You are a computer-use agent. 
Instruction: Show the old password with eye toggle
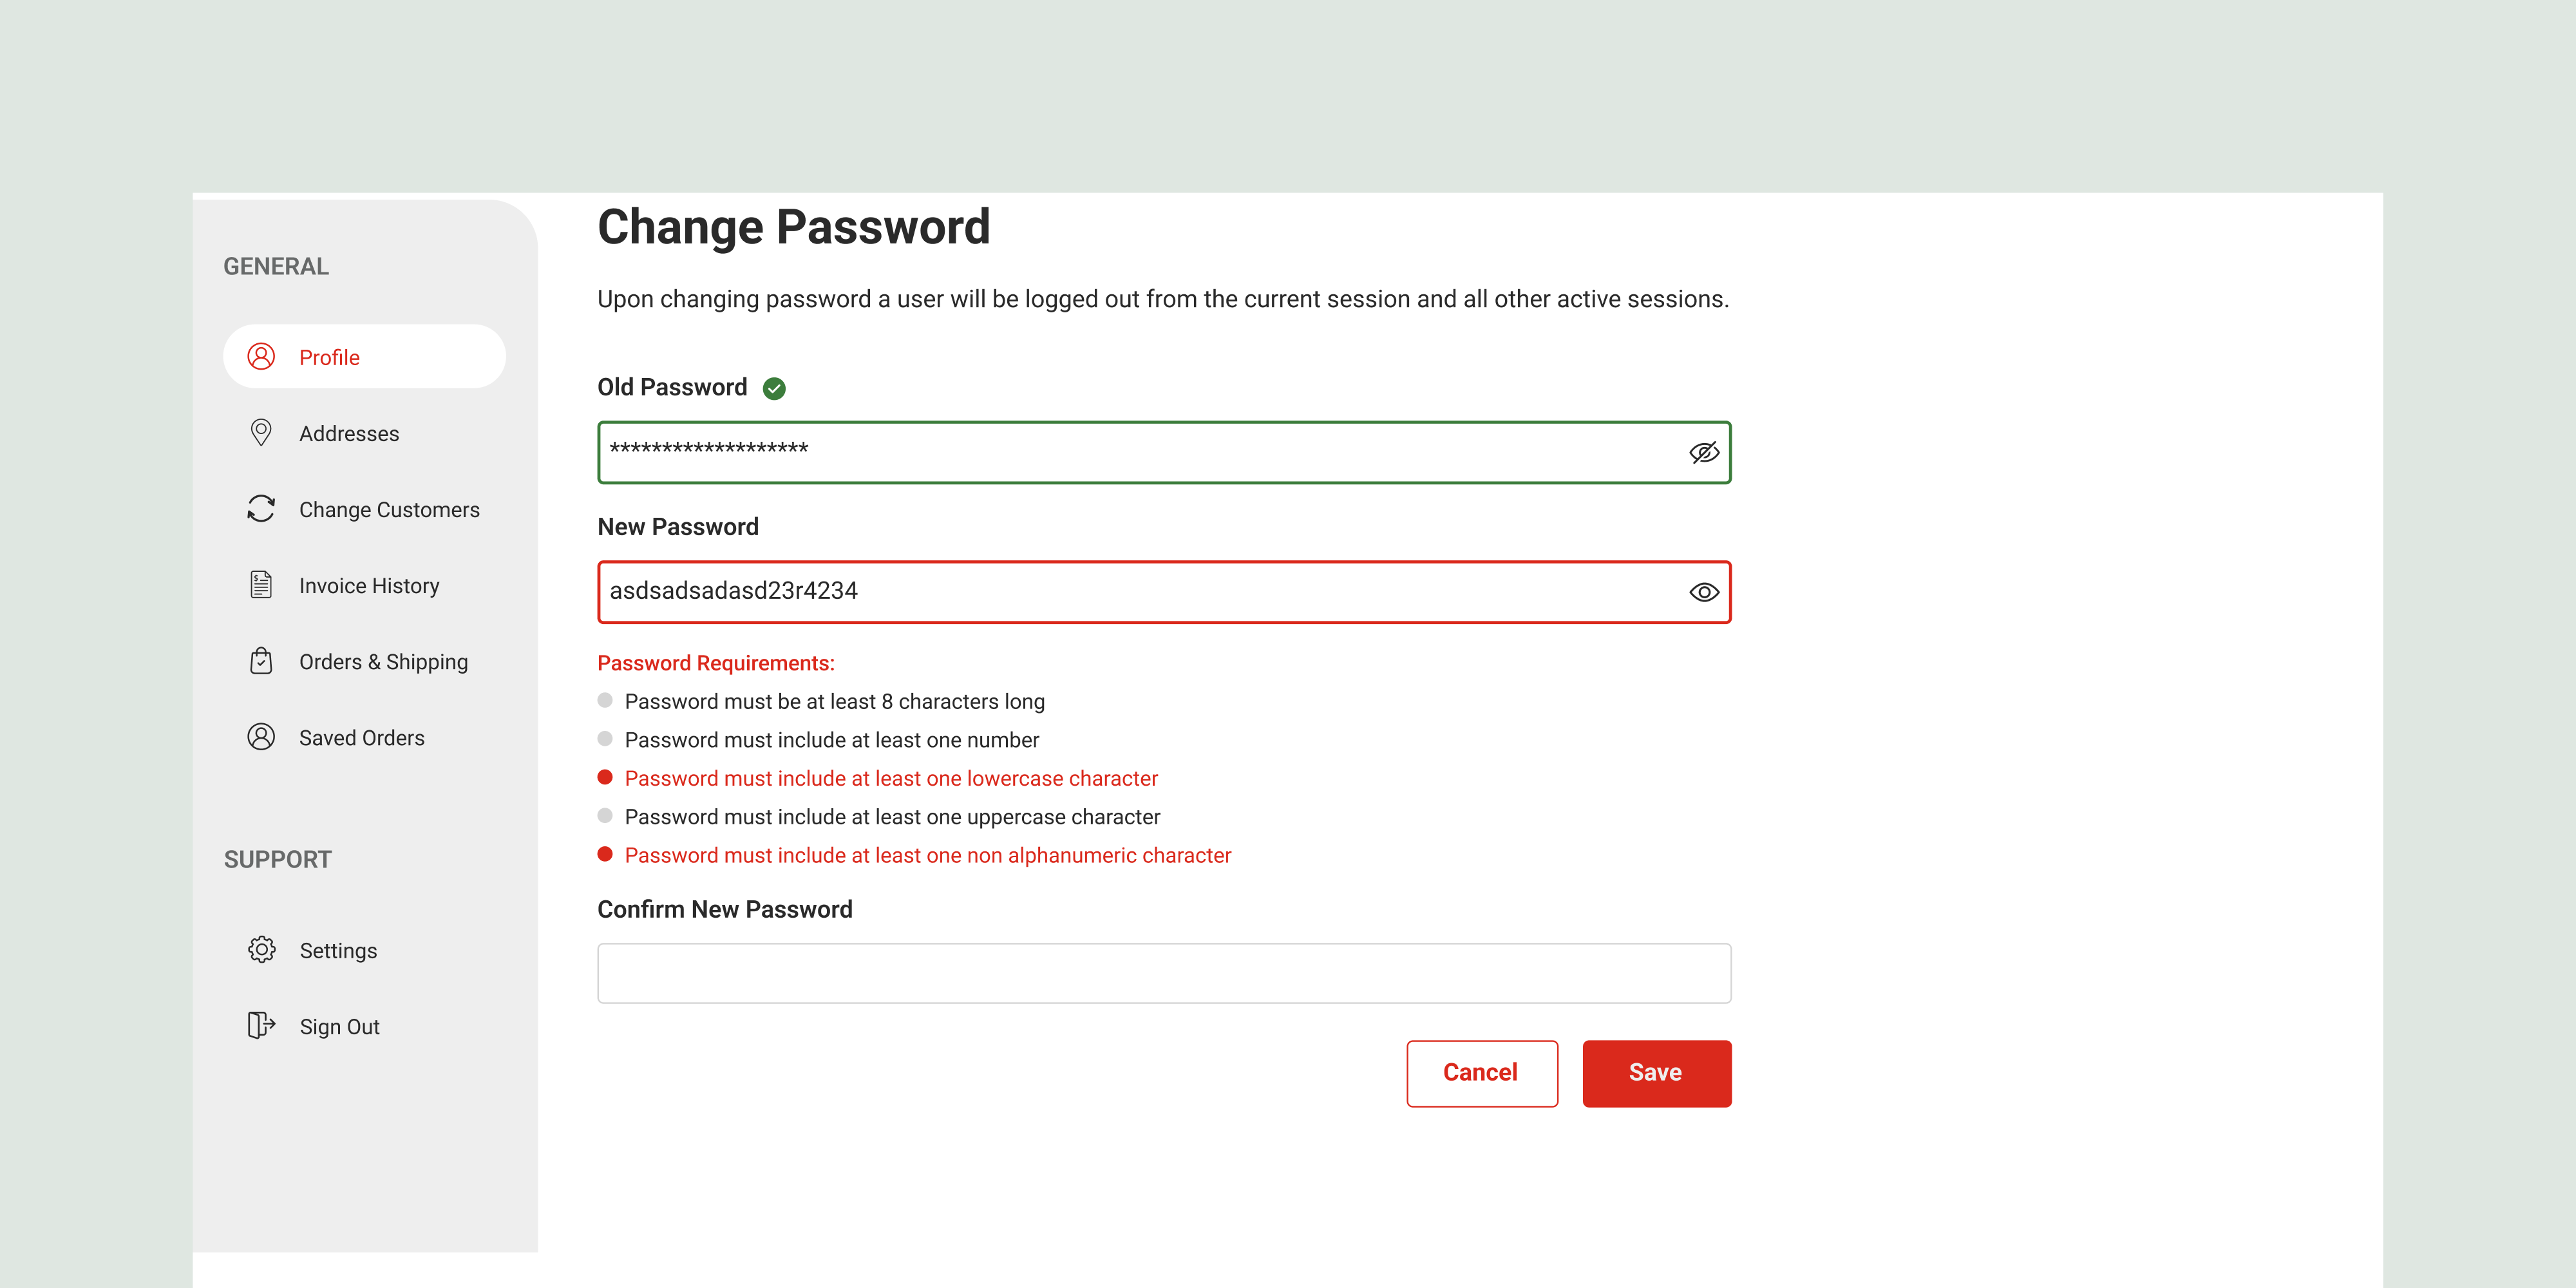pyautogui.click(x=1704, y=453)
